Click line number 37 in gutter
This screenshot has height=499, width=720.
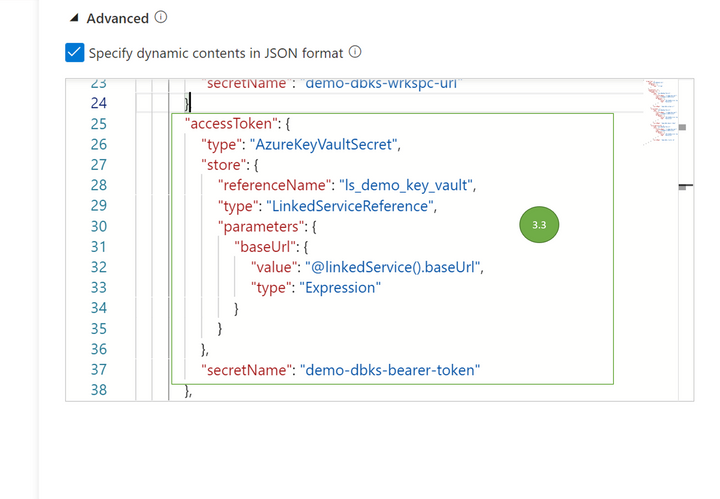coord(99,370)
